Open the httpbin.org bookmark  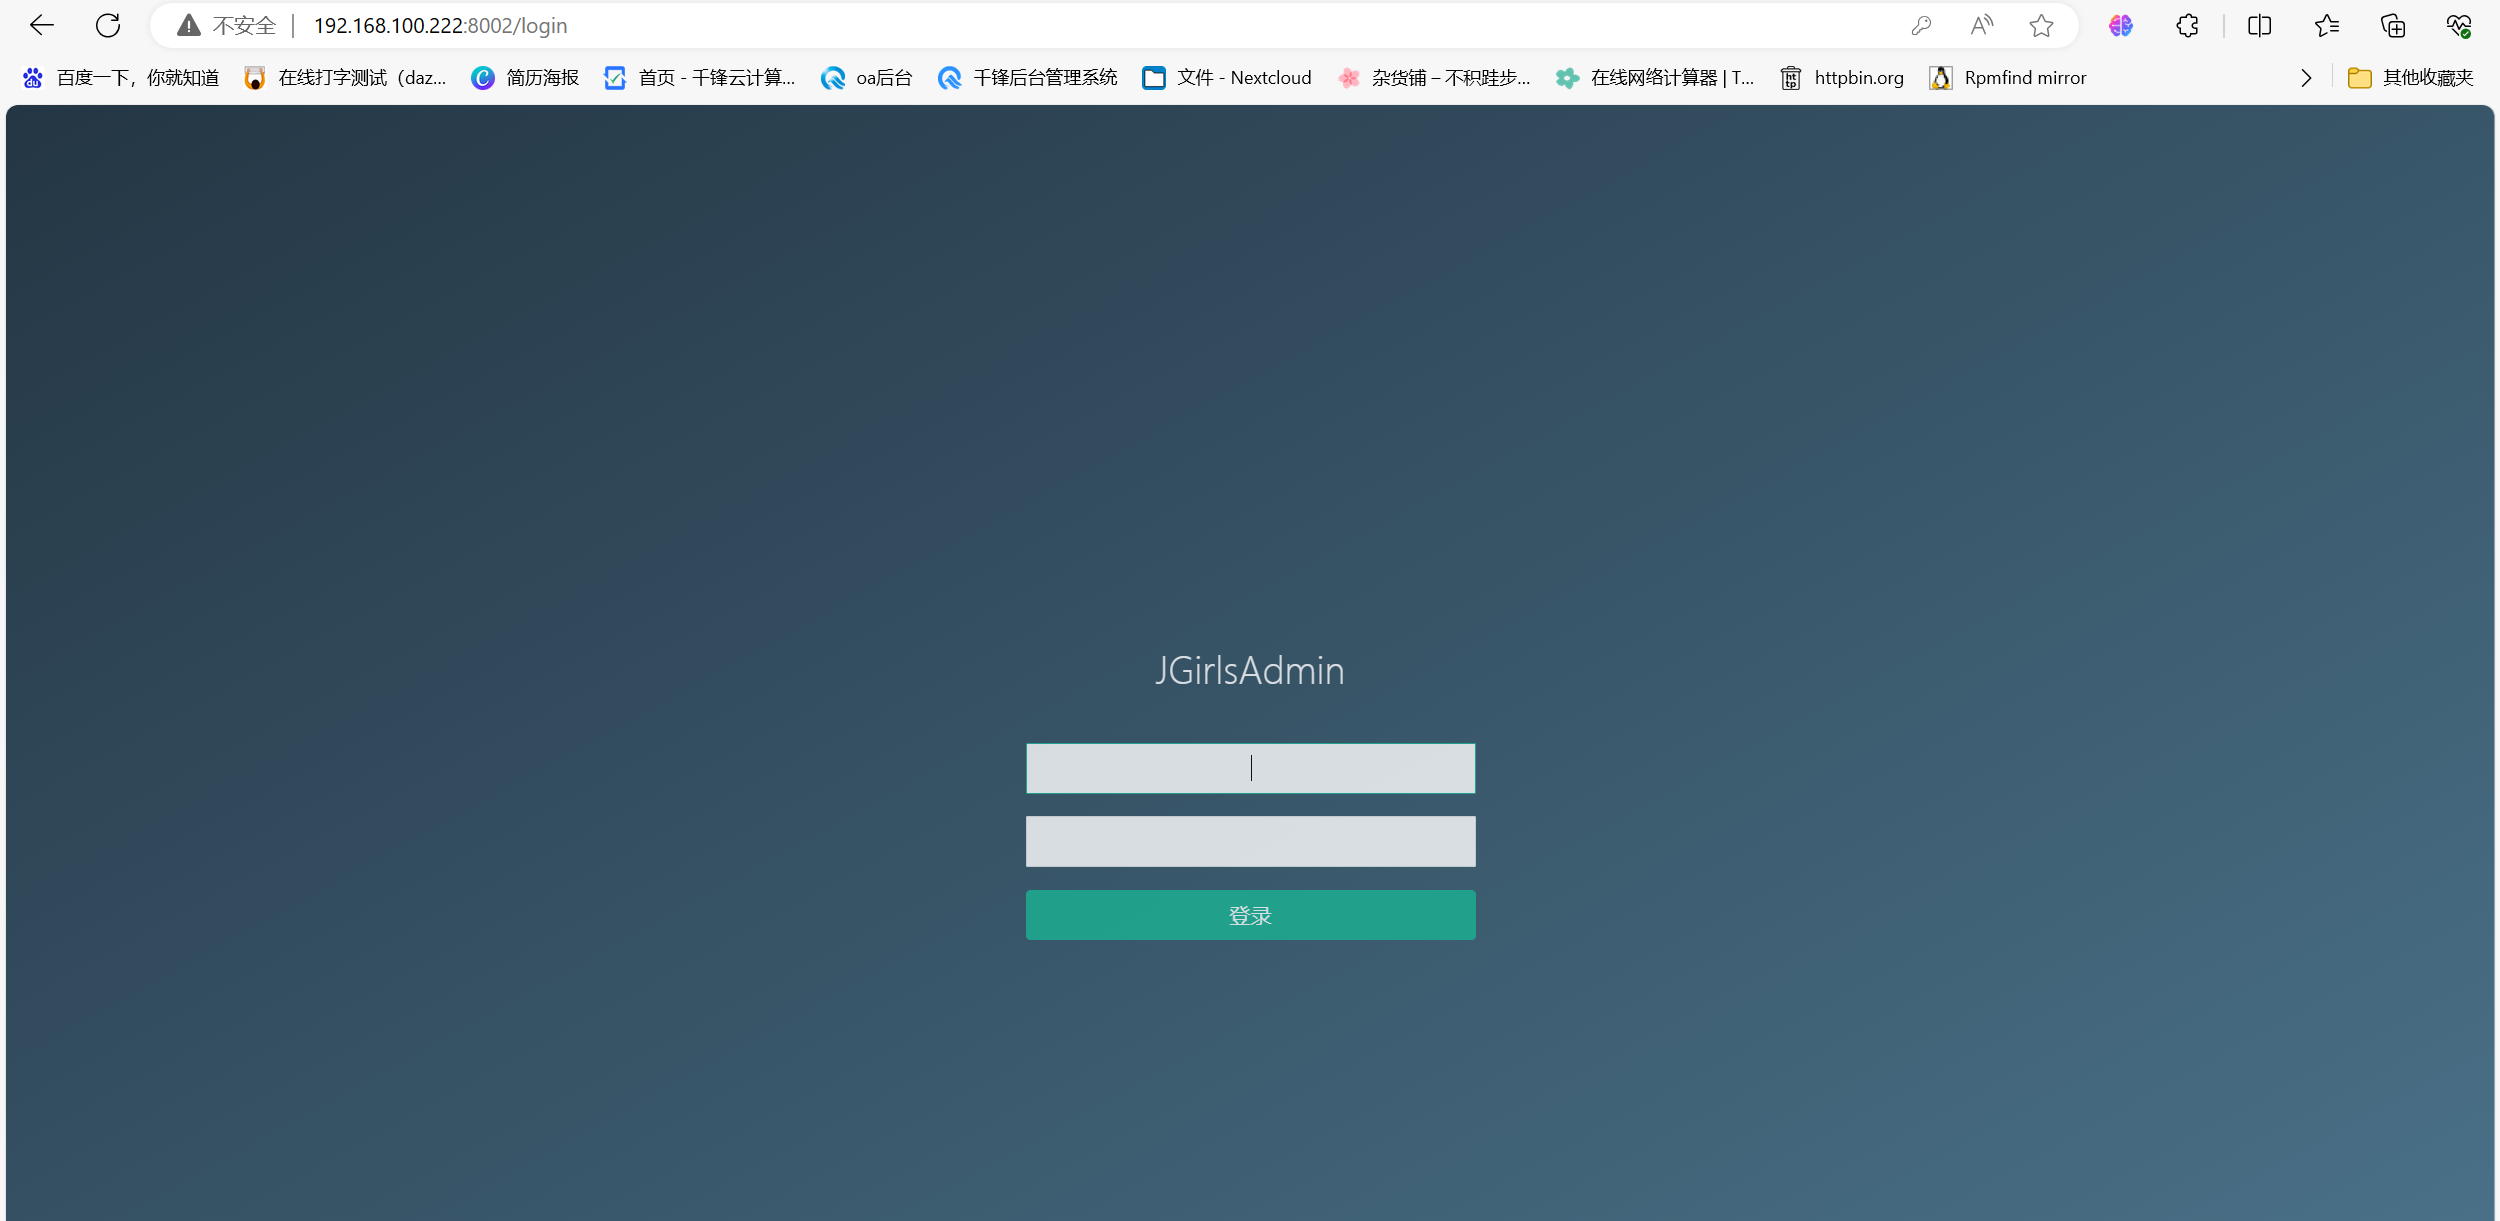1842,78
